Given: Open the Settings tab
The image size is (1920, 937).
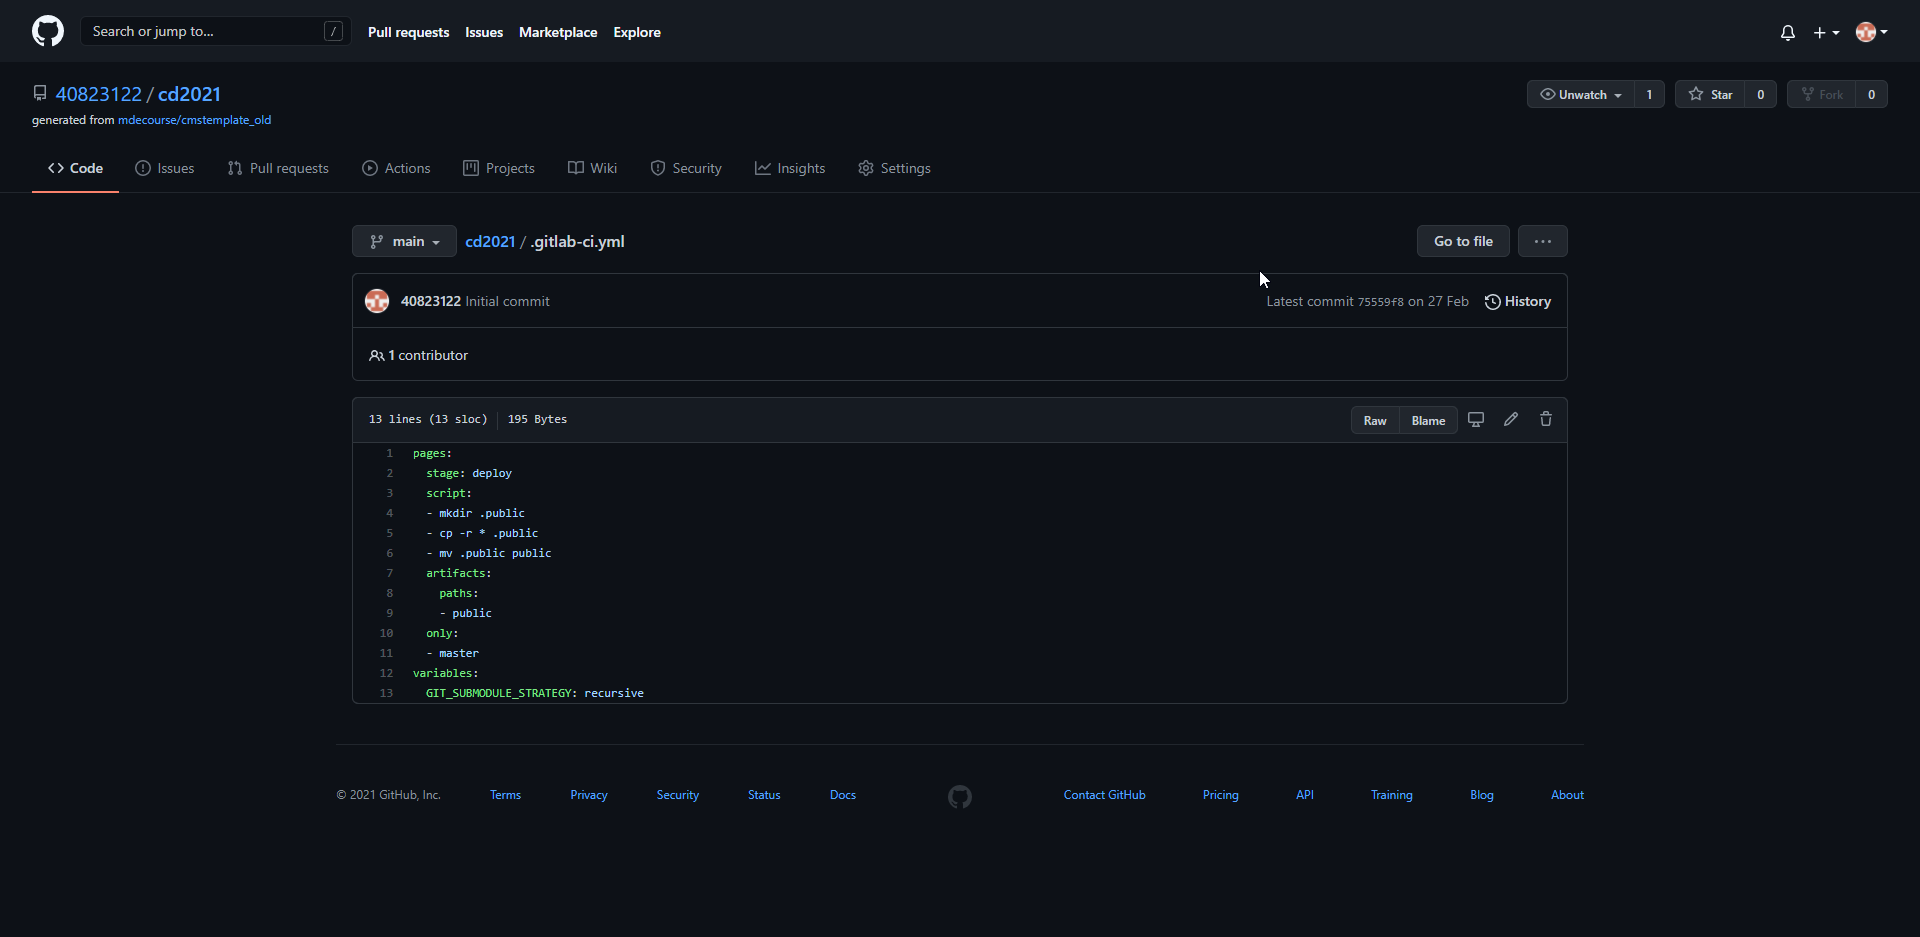Looking at the screenshot, I should (894, 168).
